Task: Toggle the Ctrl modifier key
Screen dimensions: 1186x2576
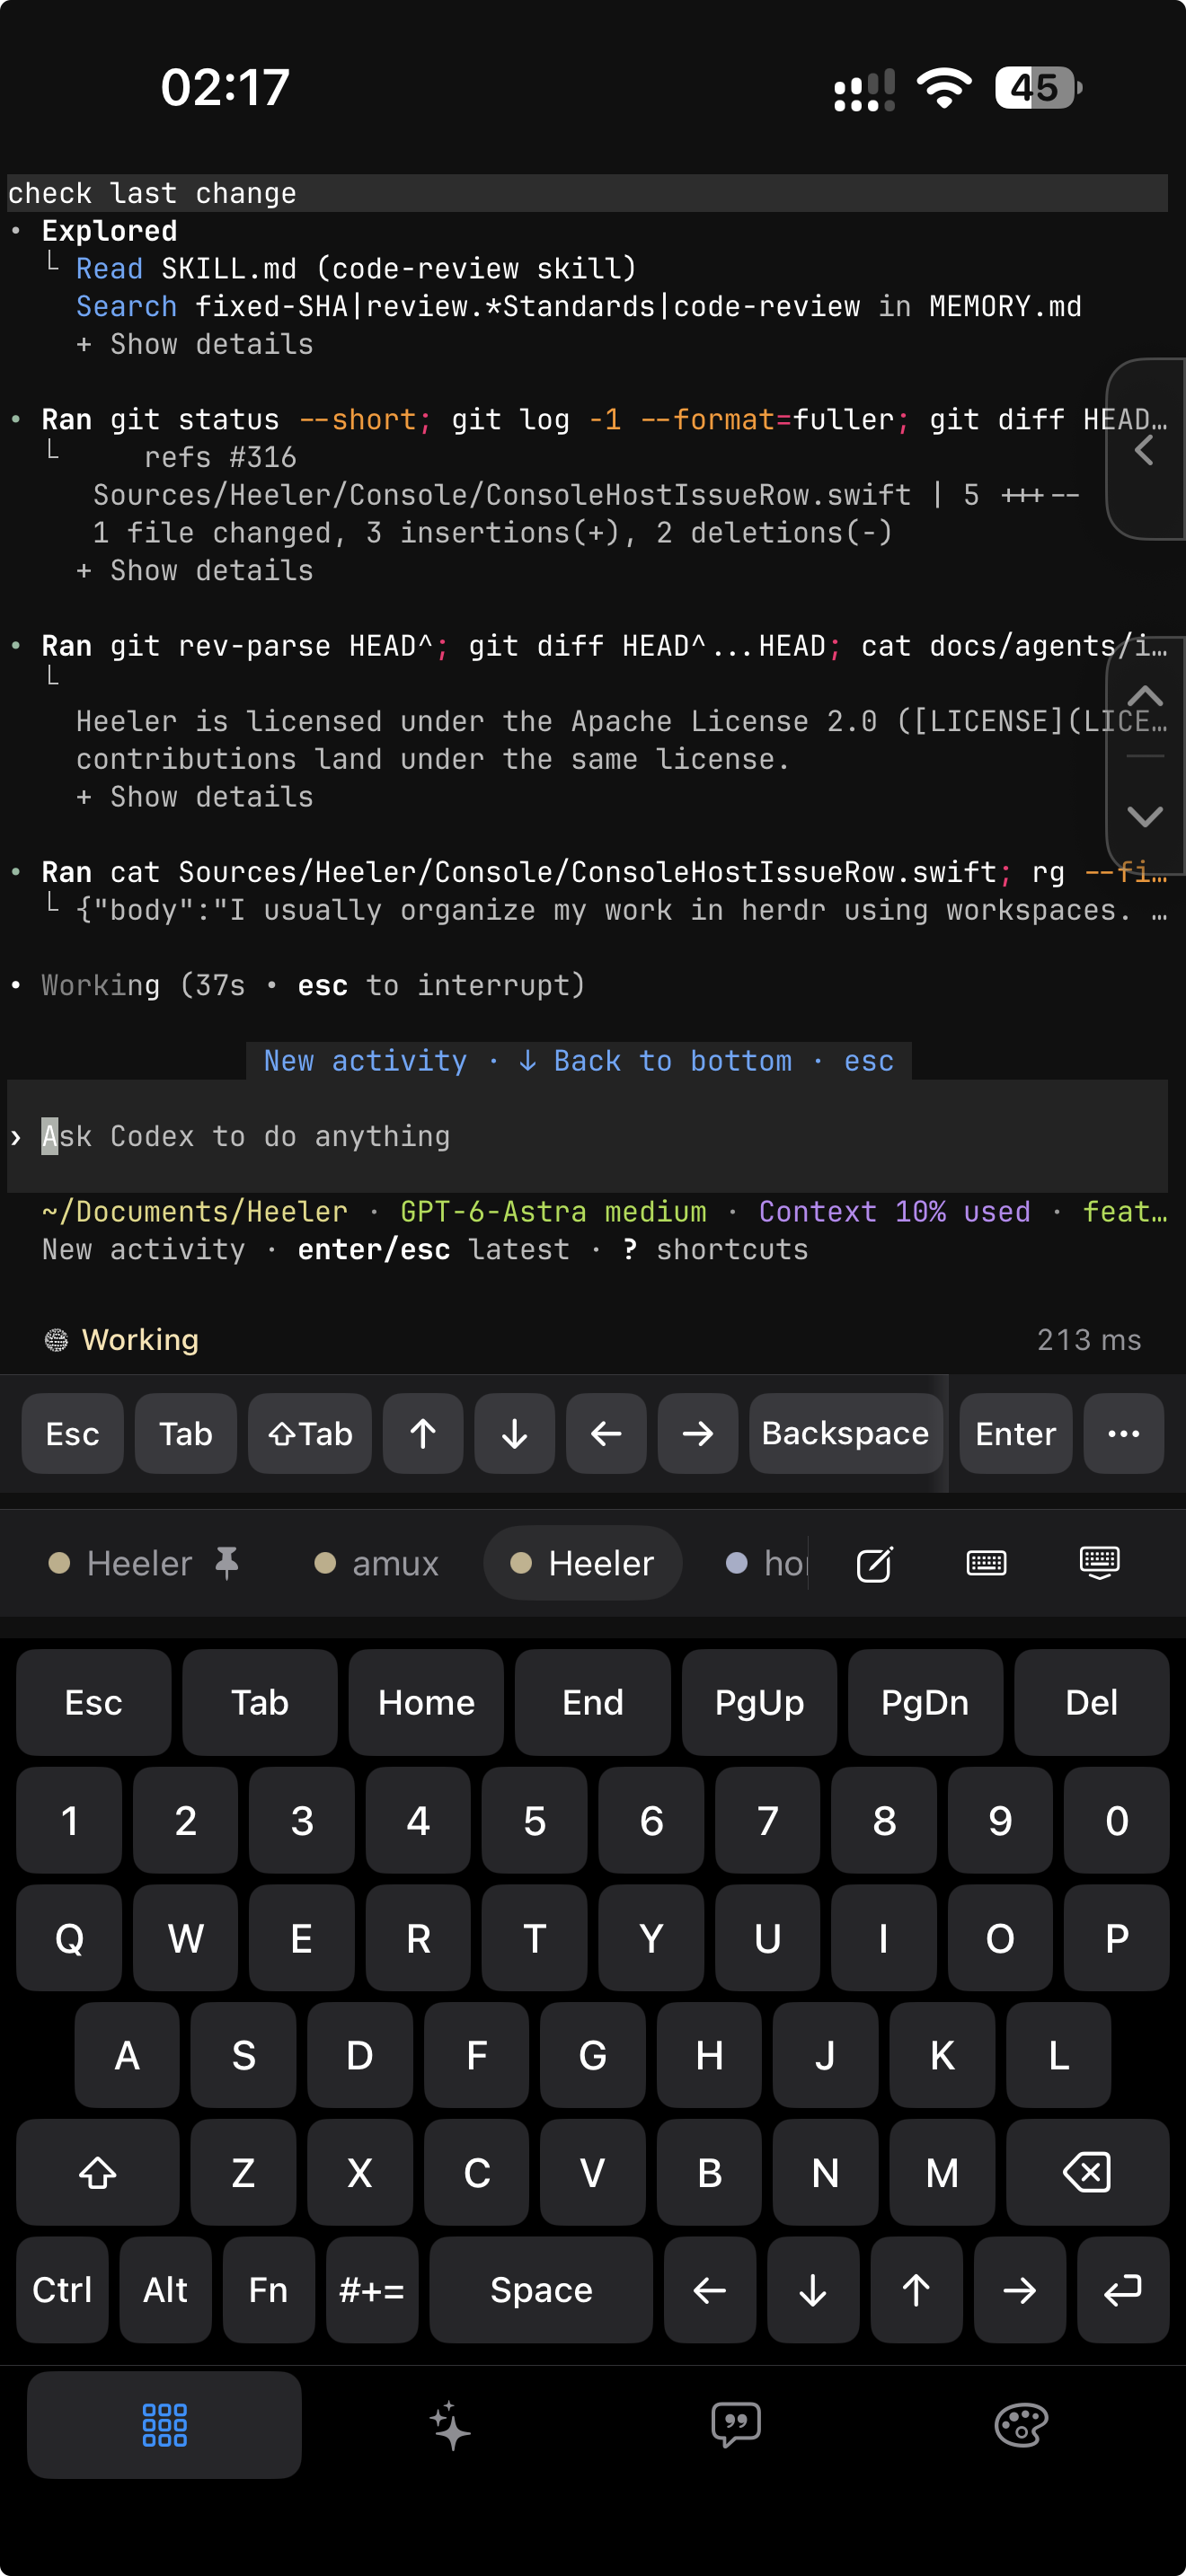Action: (62, 2289)
